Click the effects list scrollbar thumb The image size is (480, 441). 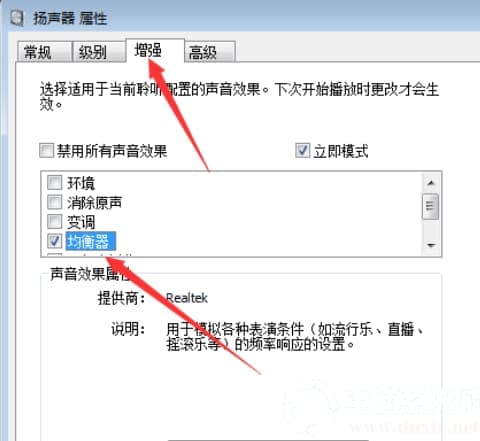pyautogui.click(x=430, y=206)
